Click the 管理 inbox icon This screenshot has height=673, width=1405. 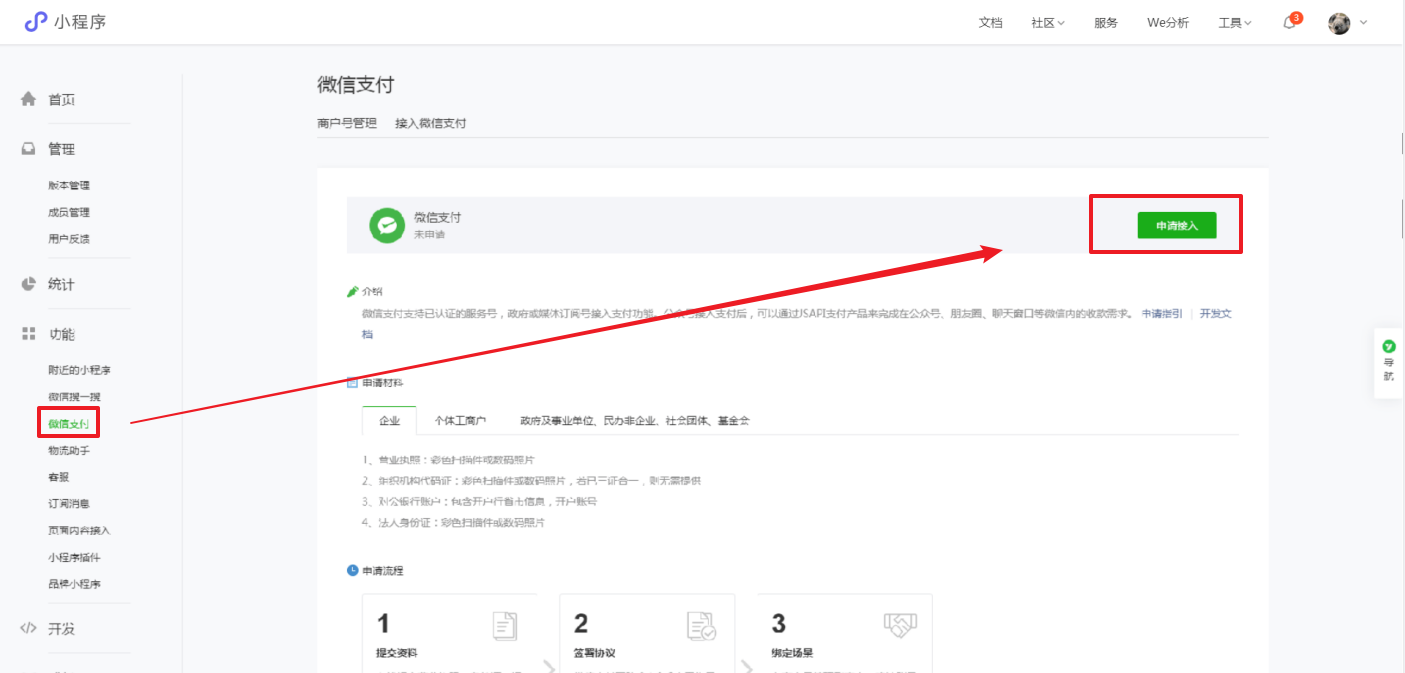[29, 149]
